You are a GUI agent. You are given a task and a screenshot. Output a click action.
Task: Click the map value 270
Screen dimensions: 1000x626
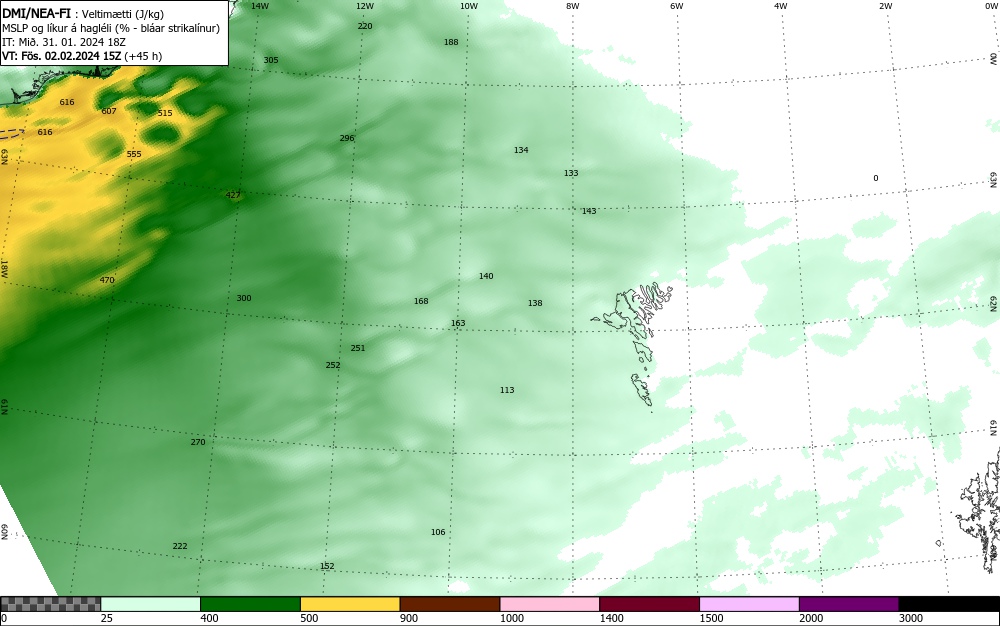pos(198,442)
